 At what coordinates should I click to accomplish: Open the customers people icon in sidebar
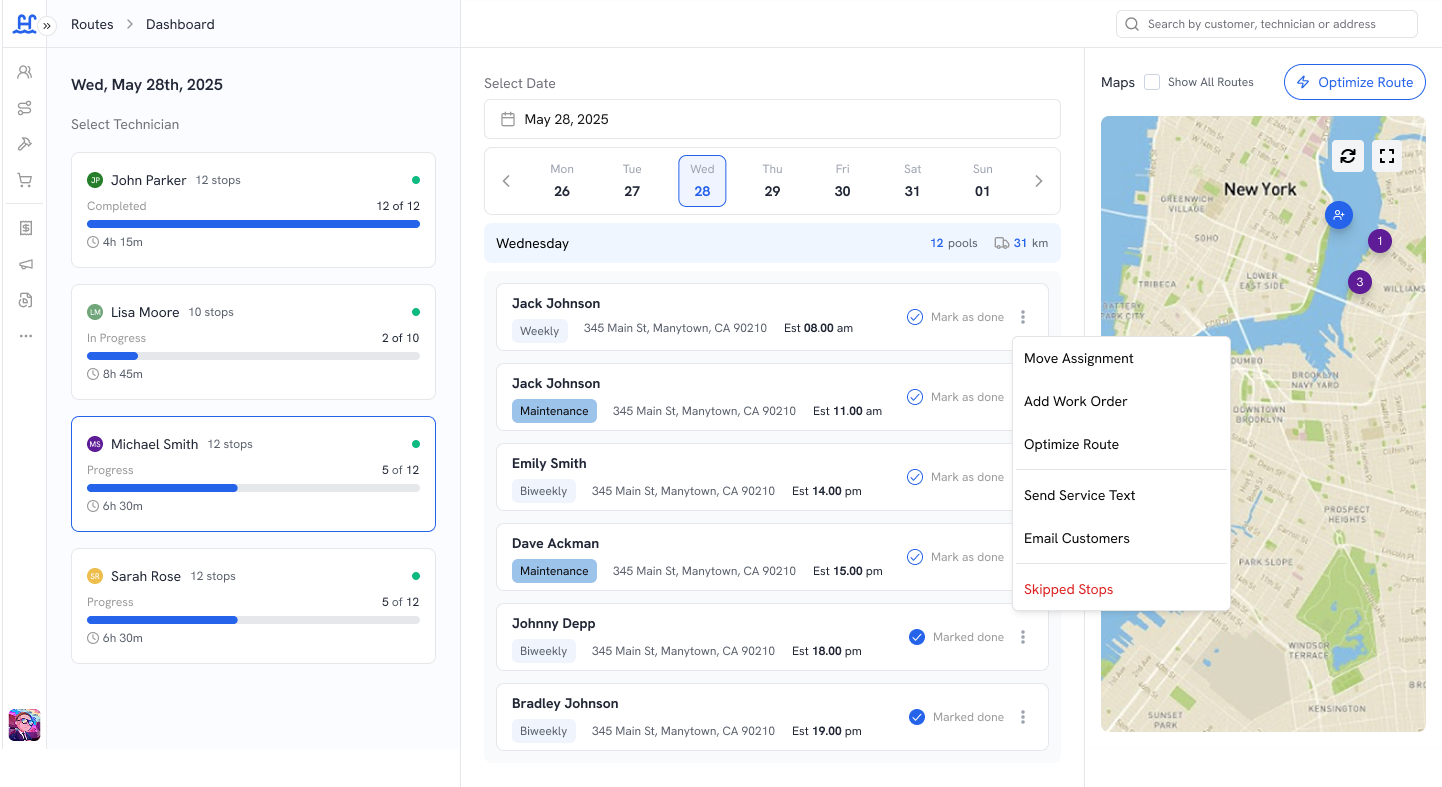pyautogui.click(x=25, y=72)
